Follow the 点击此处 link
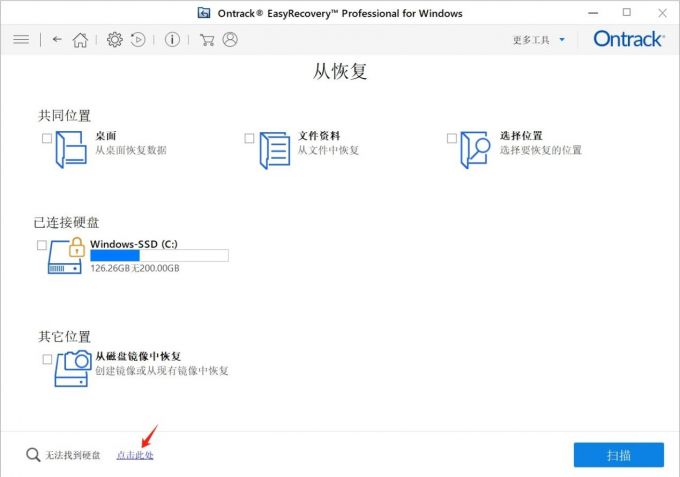Screen dimensions: 680x477 click(x=135, y=455)
